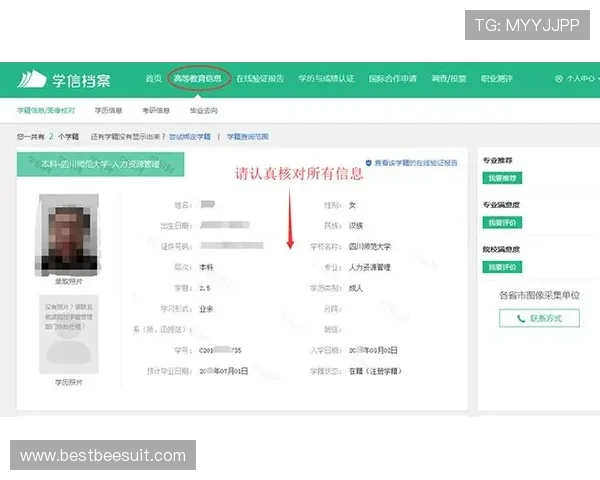The width and height of the screenshot is (600, 480).
Task: Click the major value 人力资源管理
Action: click(x=370, y=267)
